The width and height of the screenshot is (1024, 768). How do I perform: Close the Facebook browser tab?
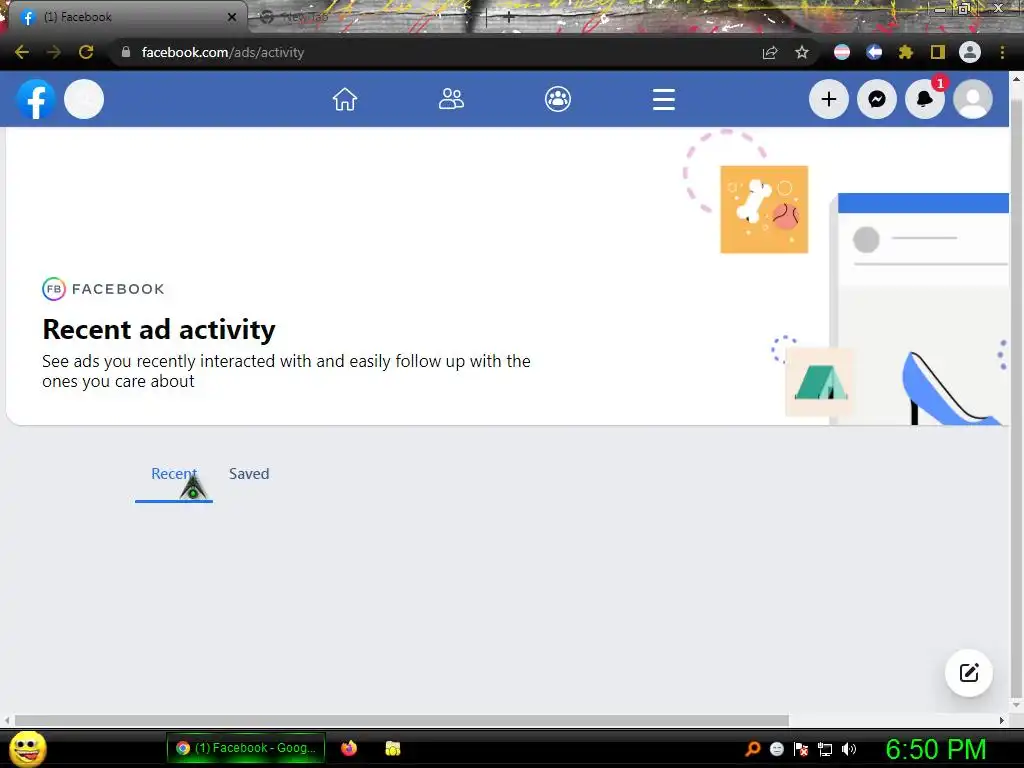click(x=232, y=17)
